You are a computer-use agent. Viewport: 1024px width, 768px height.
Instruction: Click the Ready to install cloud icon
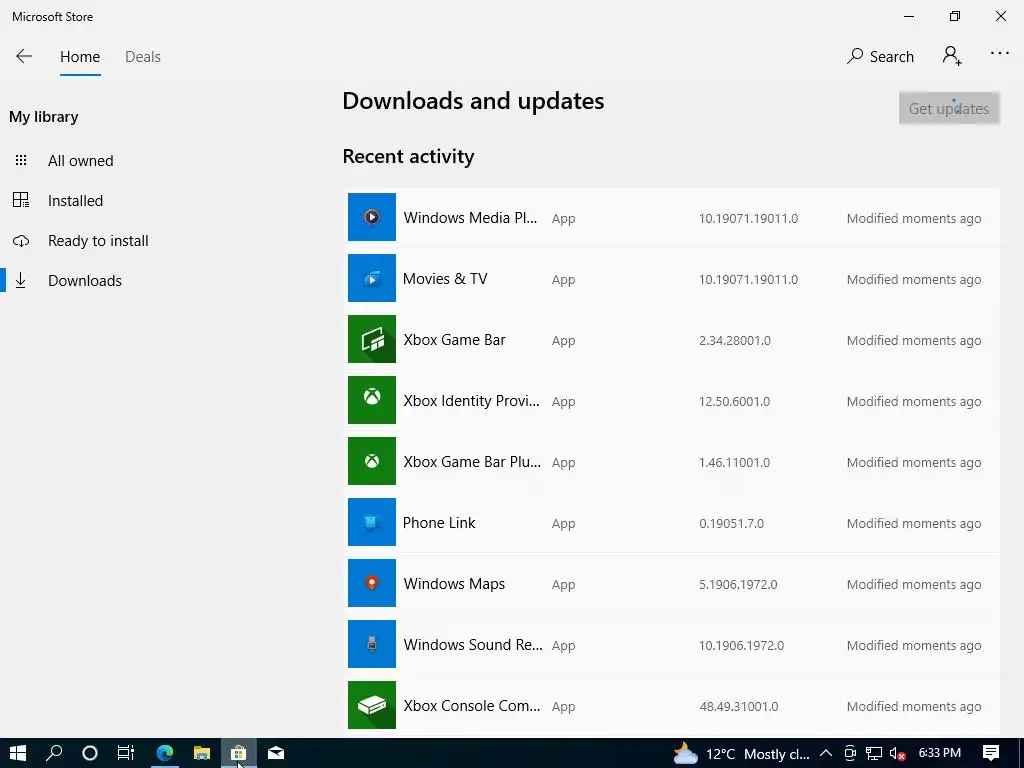[x=21, y=241]
